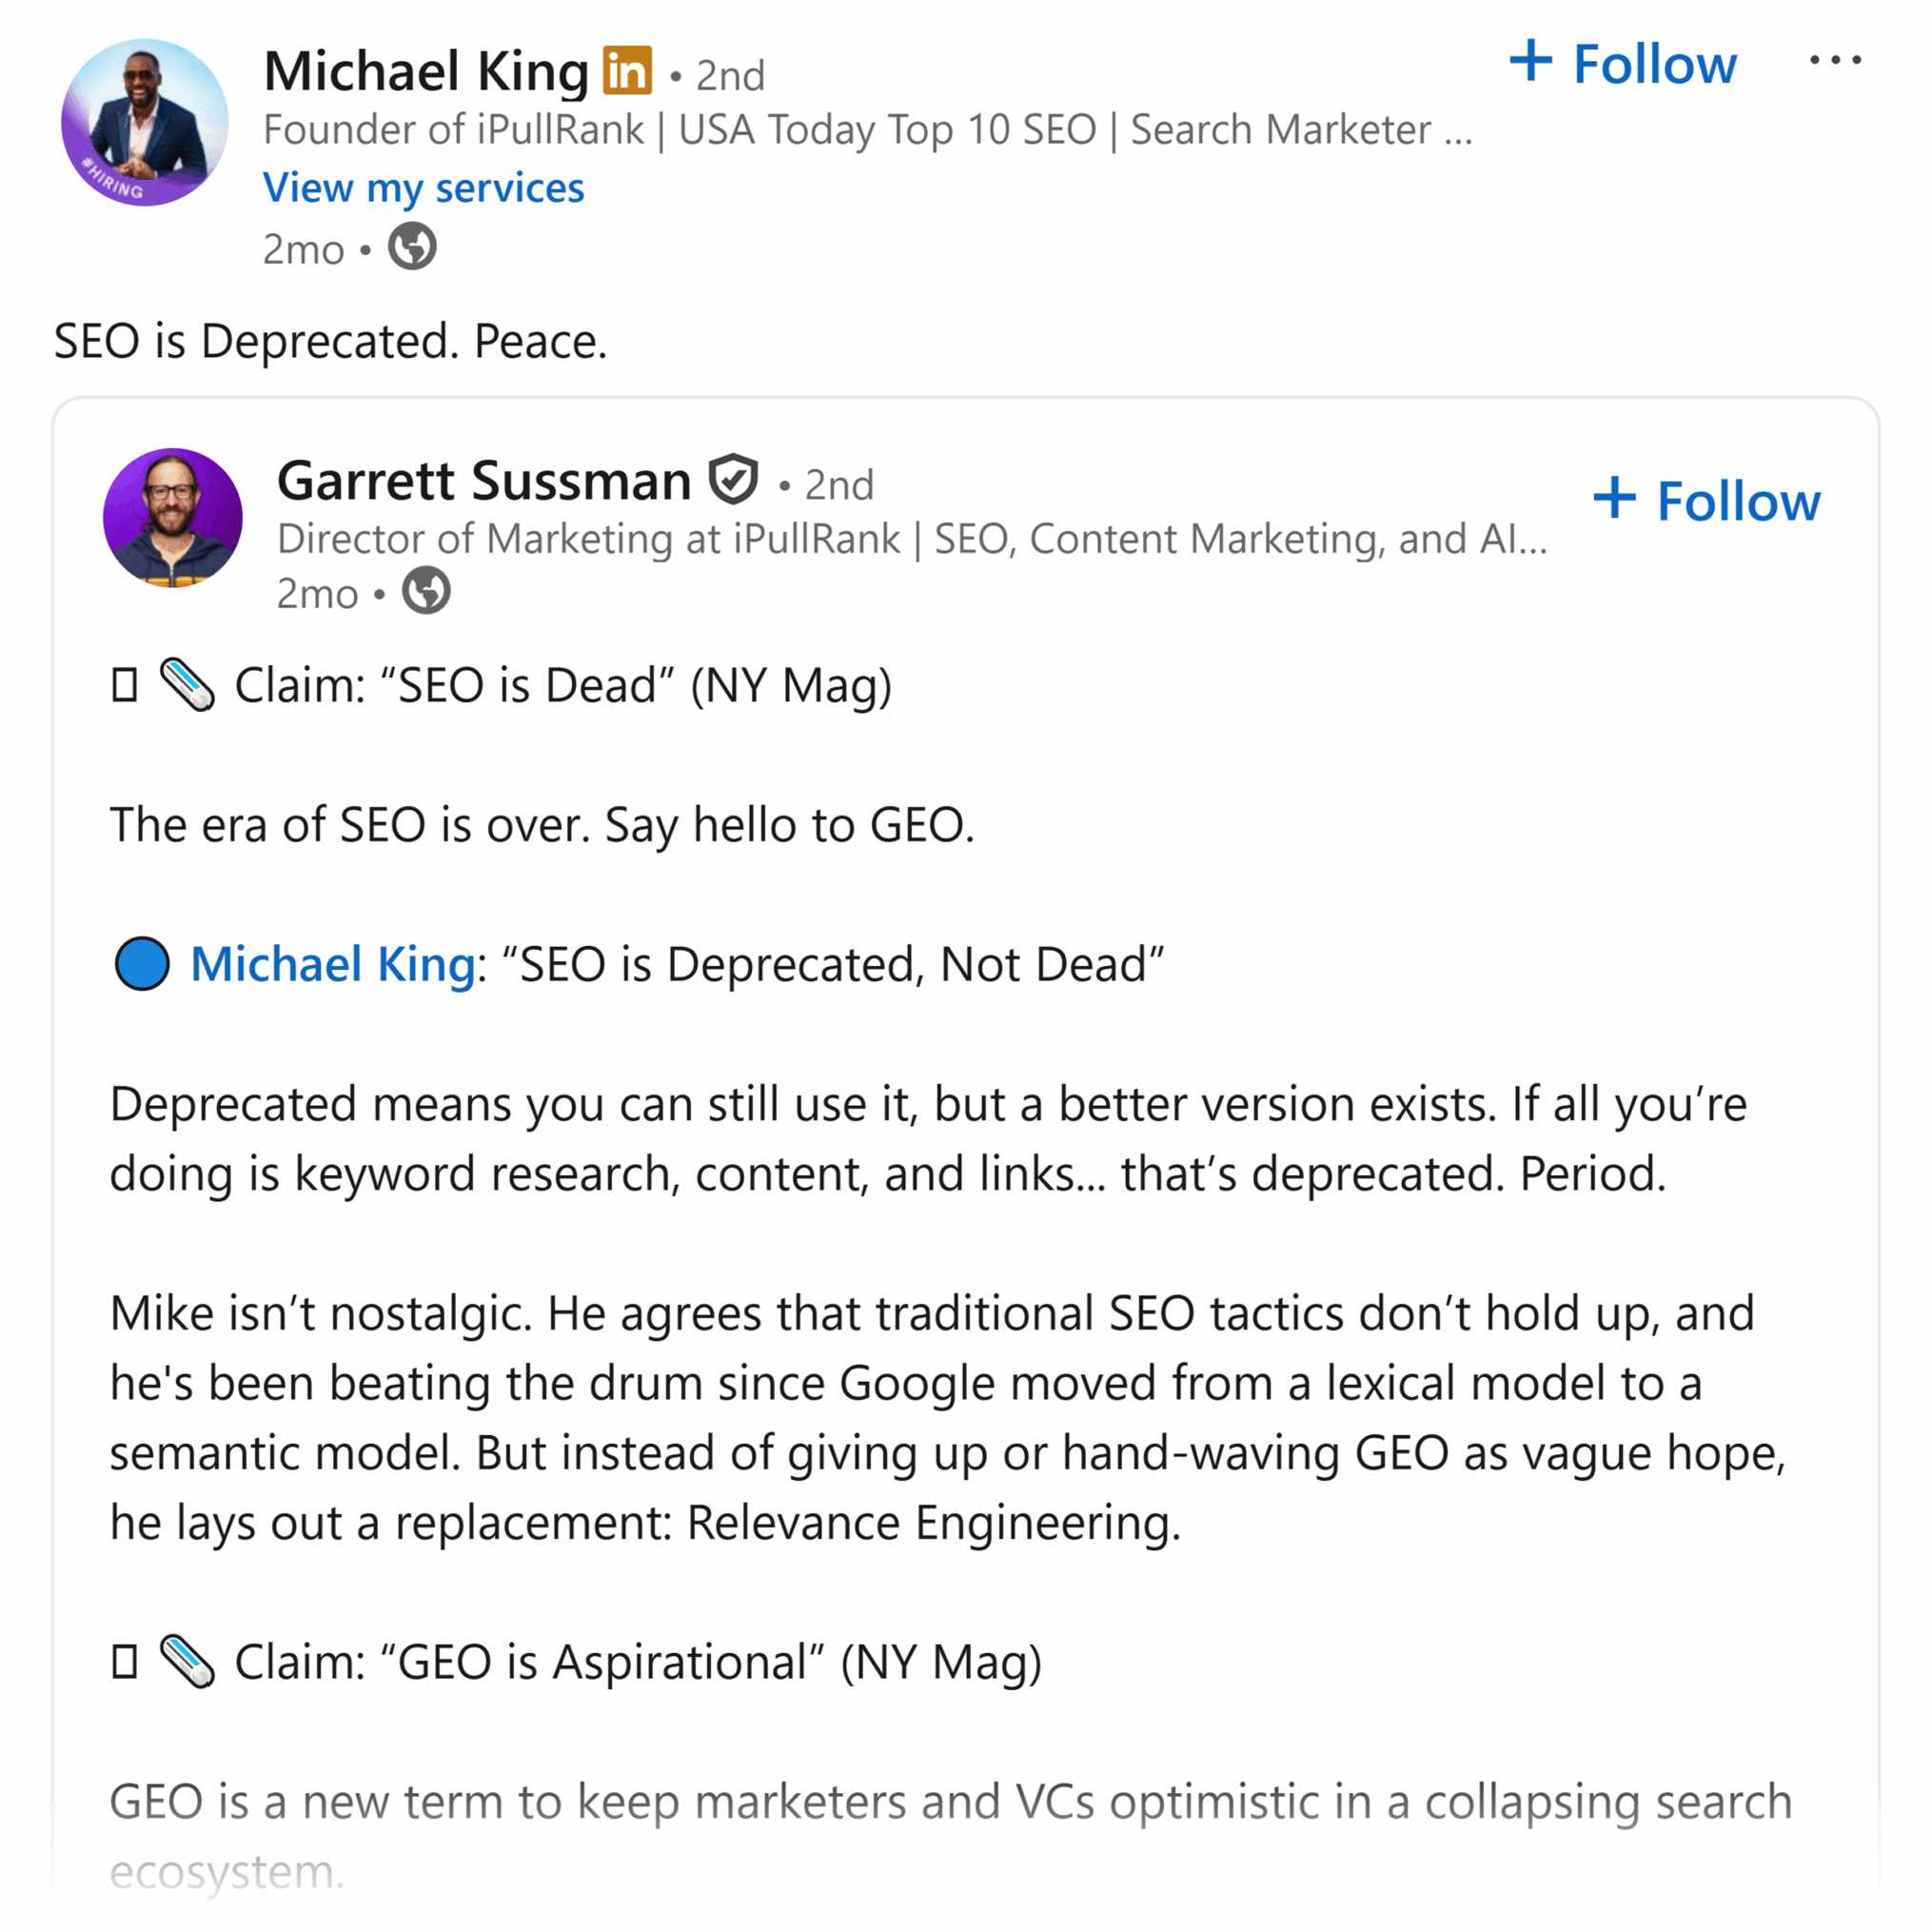The image size is (1932, 1932).
Task: Expand the faded "GEO is a new term" paragraph
Action: tap(950, 1802)
